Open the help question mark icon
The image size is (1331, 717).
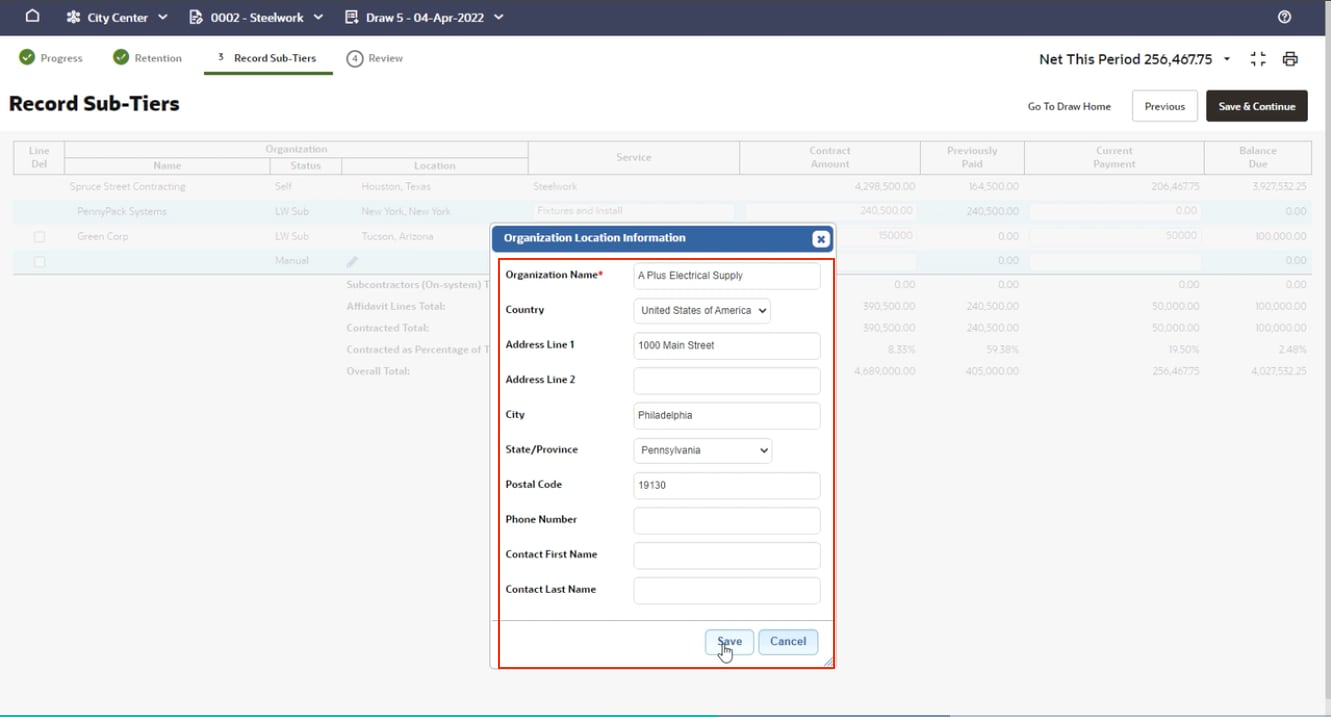(x=1285, y=17)
